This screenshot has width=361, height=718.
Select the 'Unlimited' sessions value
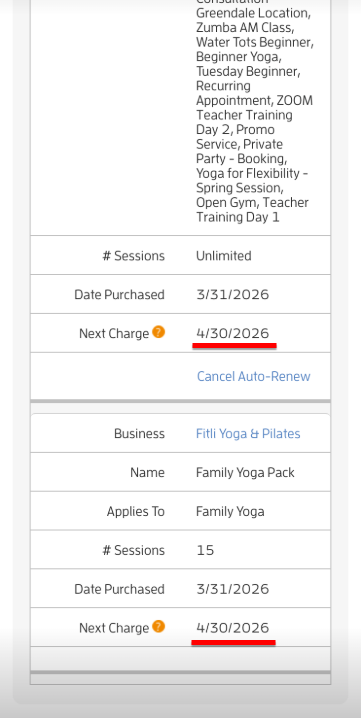pos(224,256)
